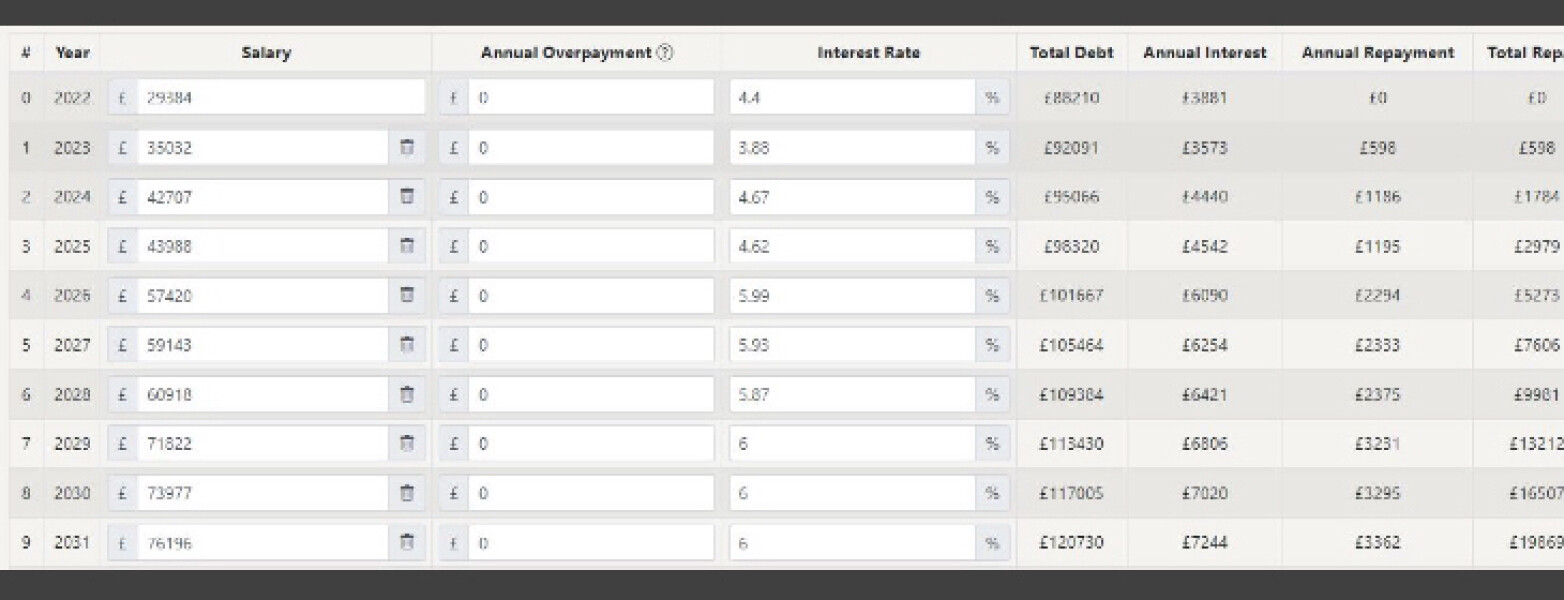Remove the 2025 salary row
This screenshot has width=1564, height=600.
tap(407, 247)
